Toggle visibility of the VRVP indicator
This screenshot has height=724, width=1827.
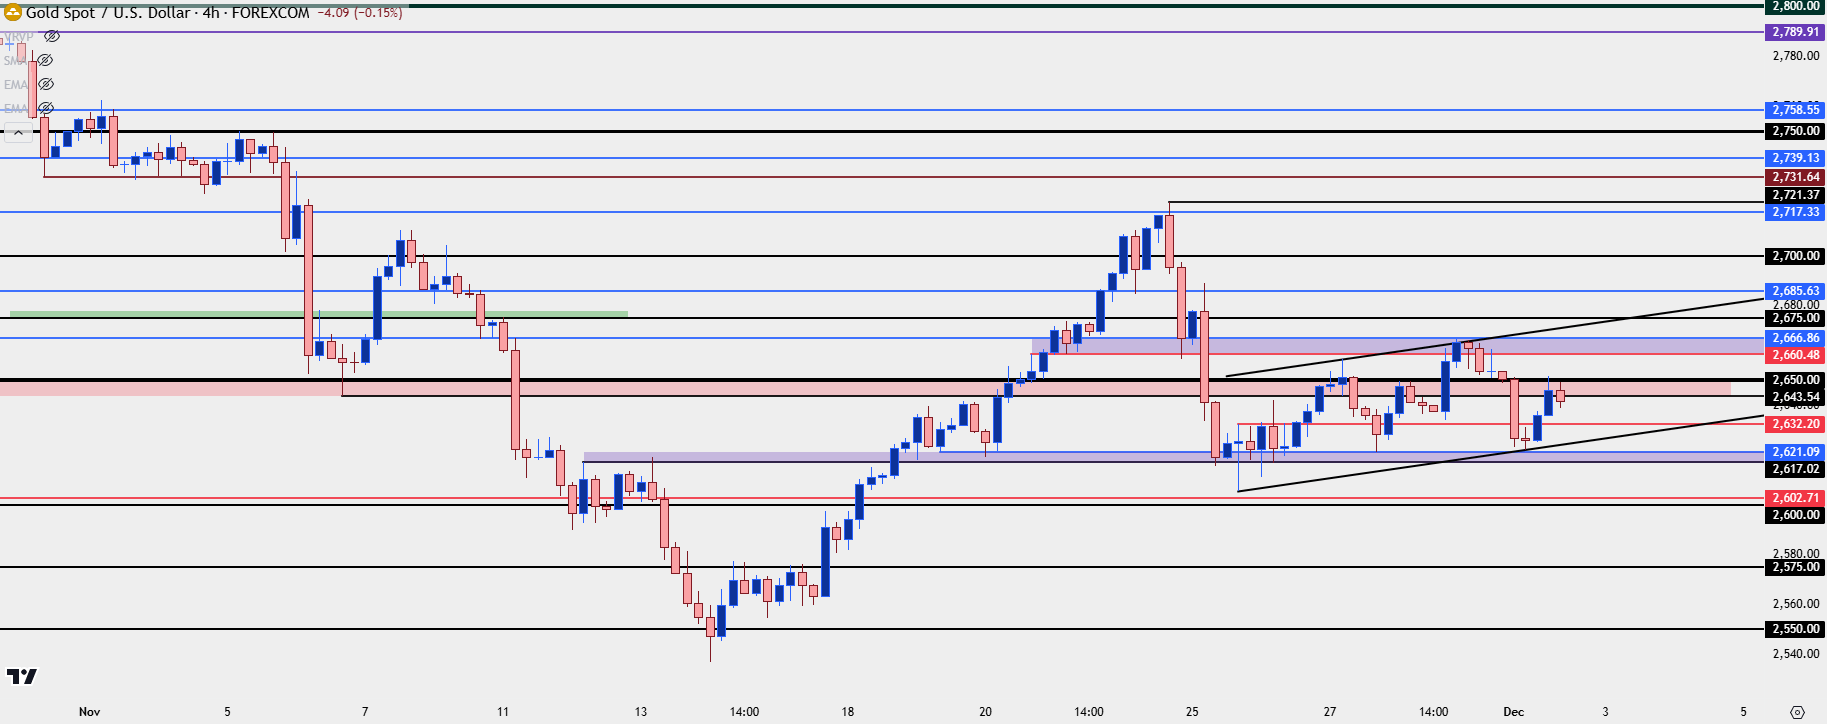click(x=52, y=36)
